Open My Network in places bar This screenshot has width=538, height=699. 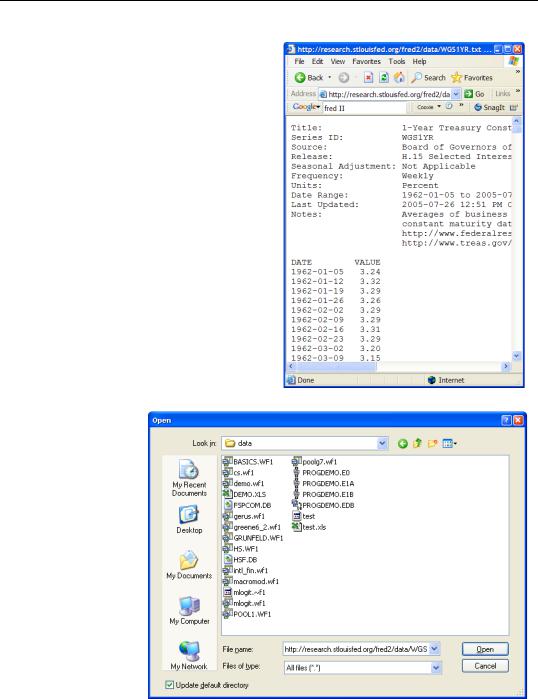coord(189,655)
